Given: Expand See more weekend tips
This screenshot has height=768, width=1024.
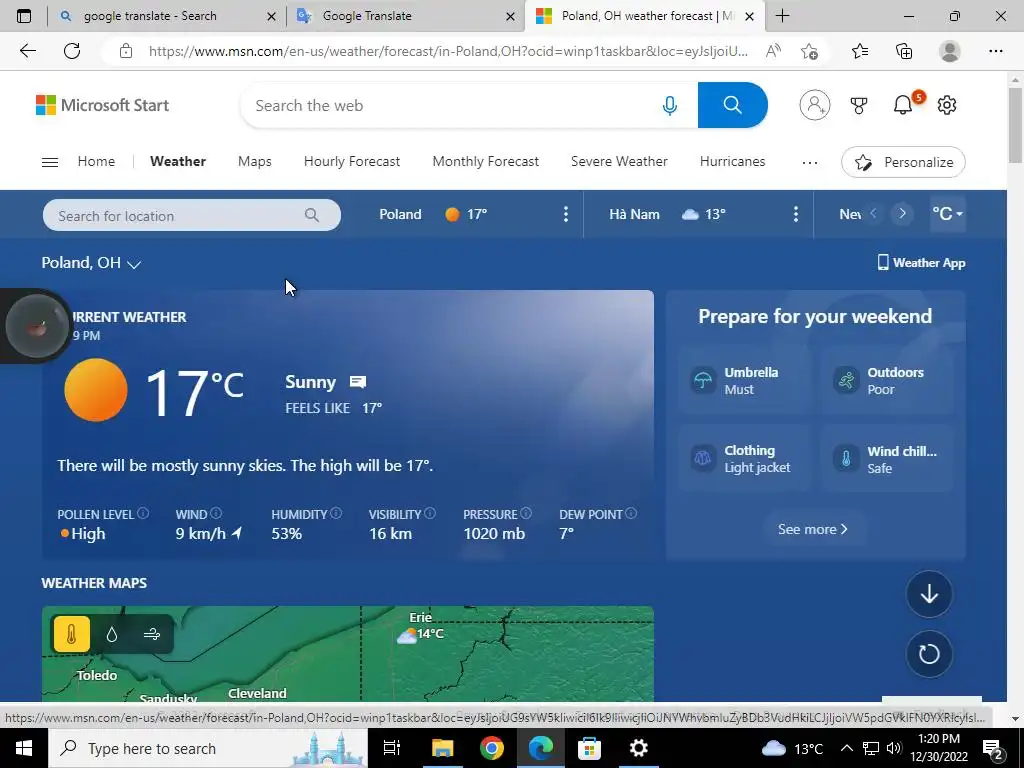Looking at the screenshot, I should click(812, 529).
